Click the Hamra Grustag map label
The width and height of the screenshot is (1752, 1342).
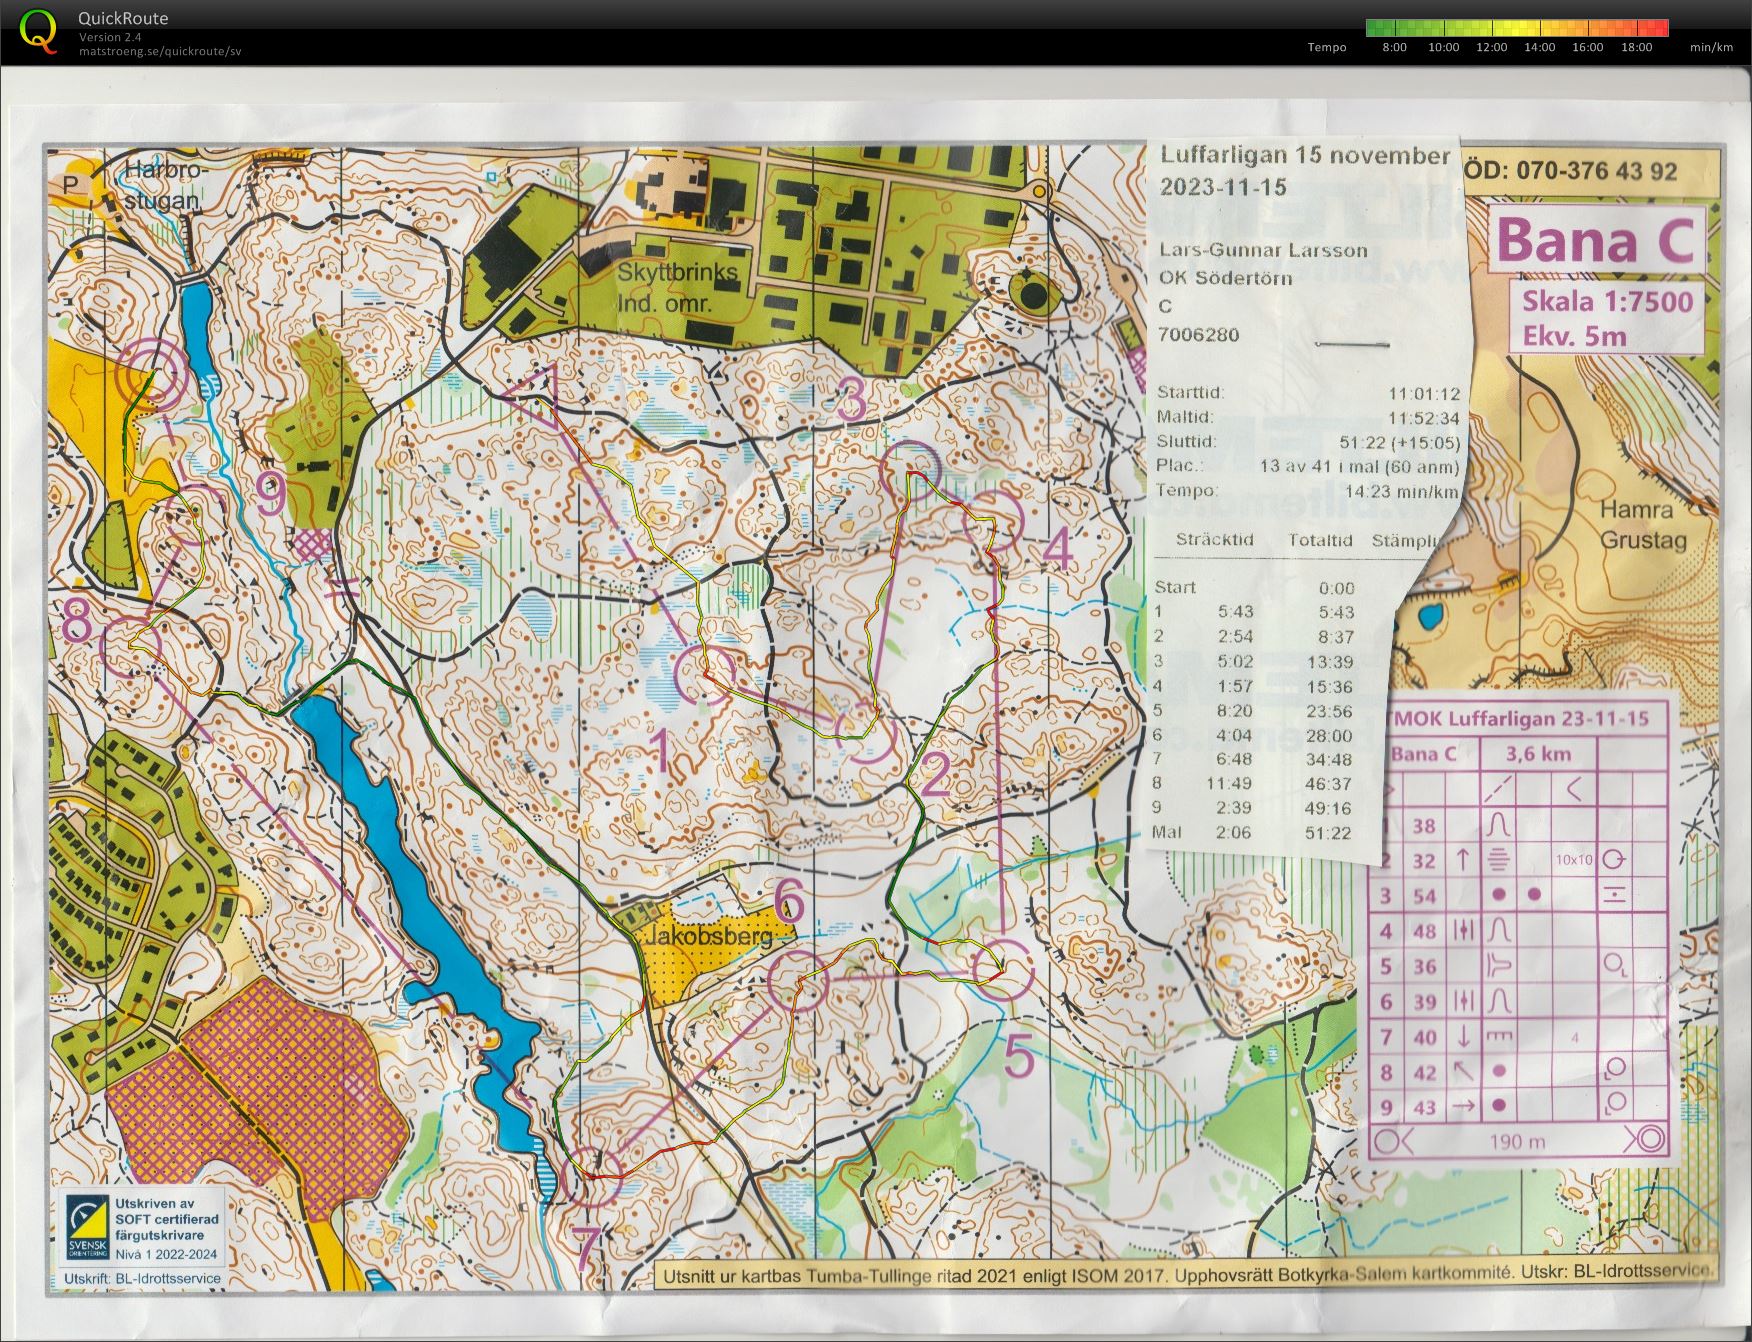[1642, 525]
